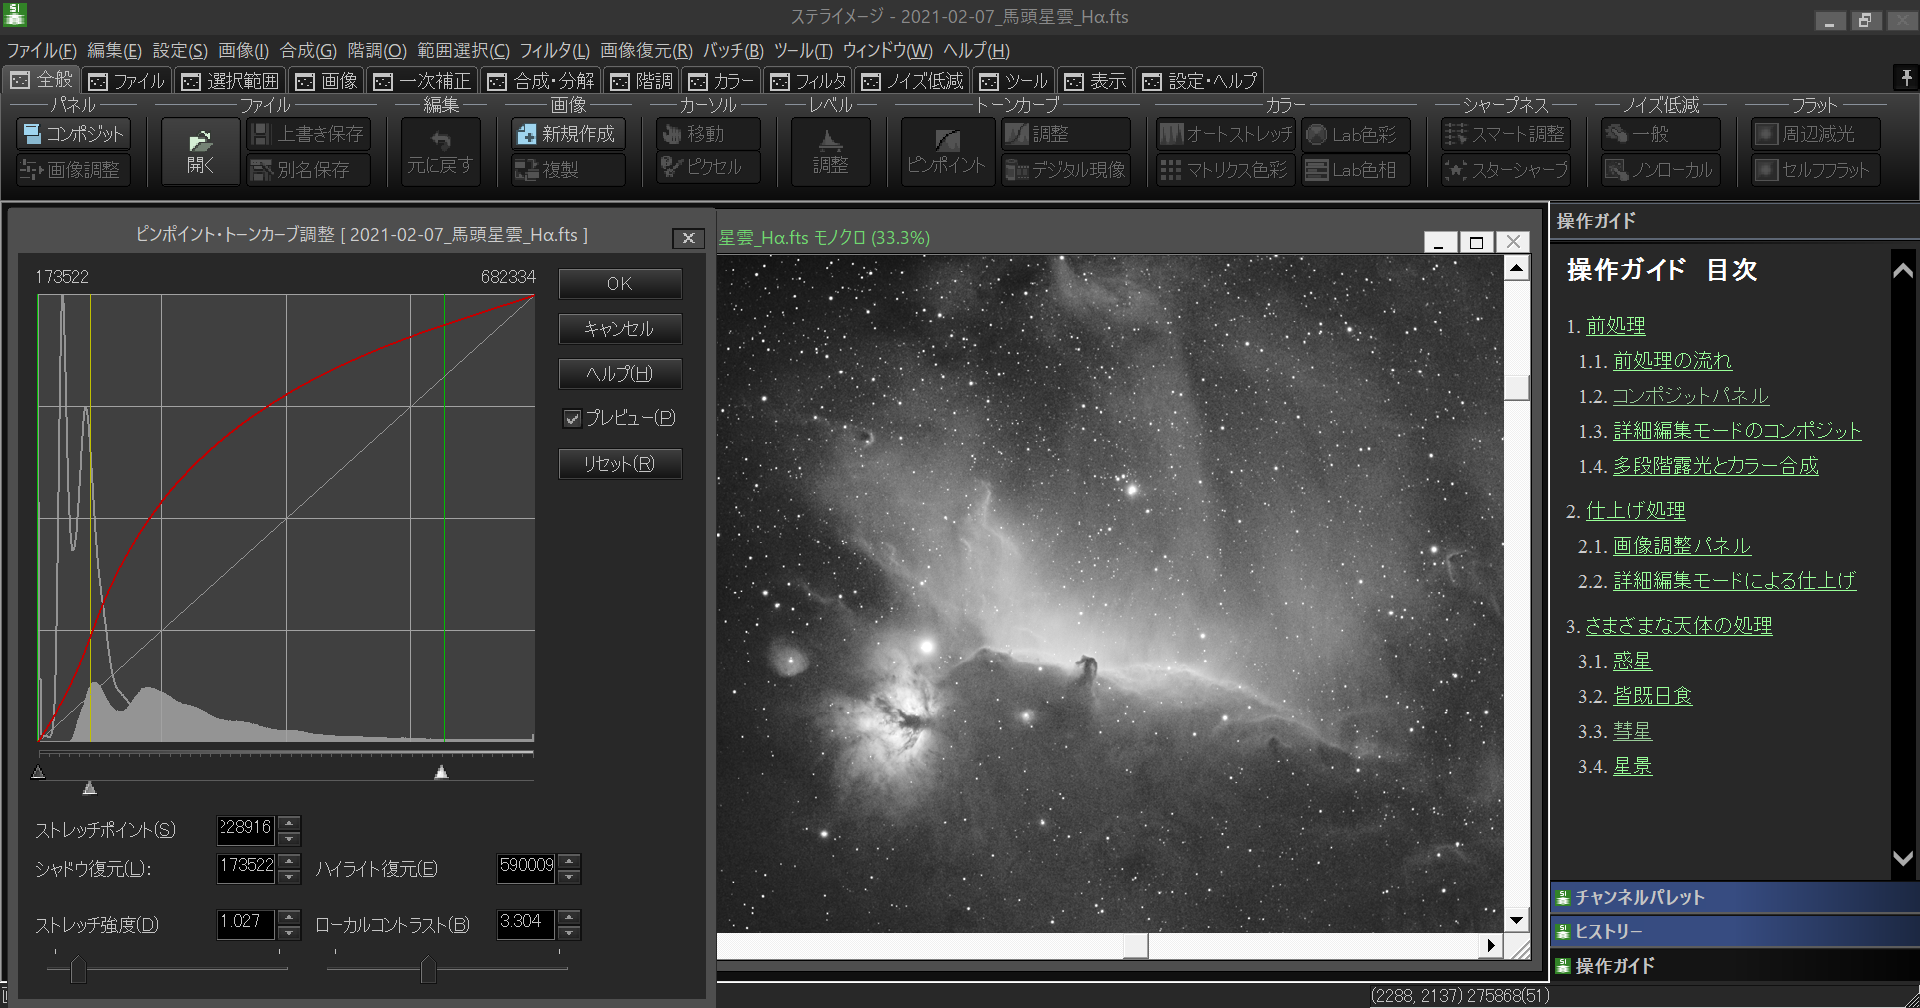
Task: Toggle the プレビュー checkbox
Action: coord(573,419)
